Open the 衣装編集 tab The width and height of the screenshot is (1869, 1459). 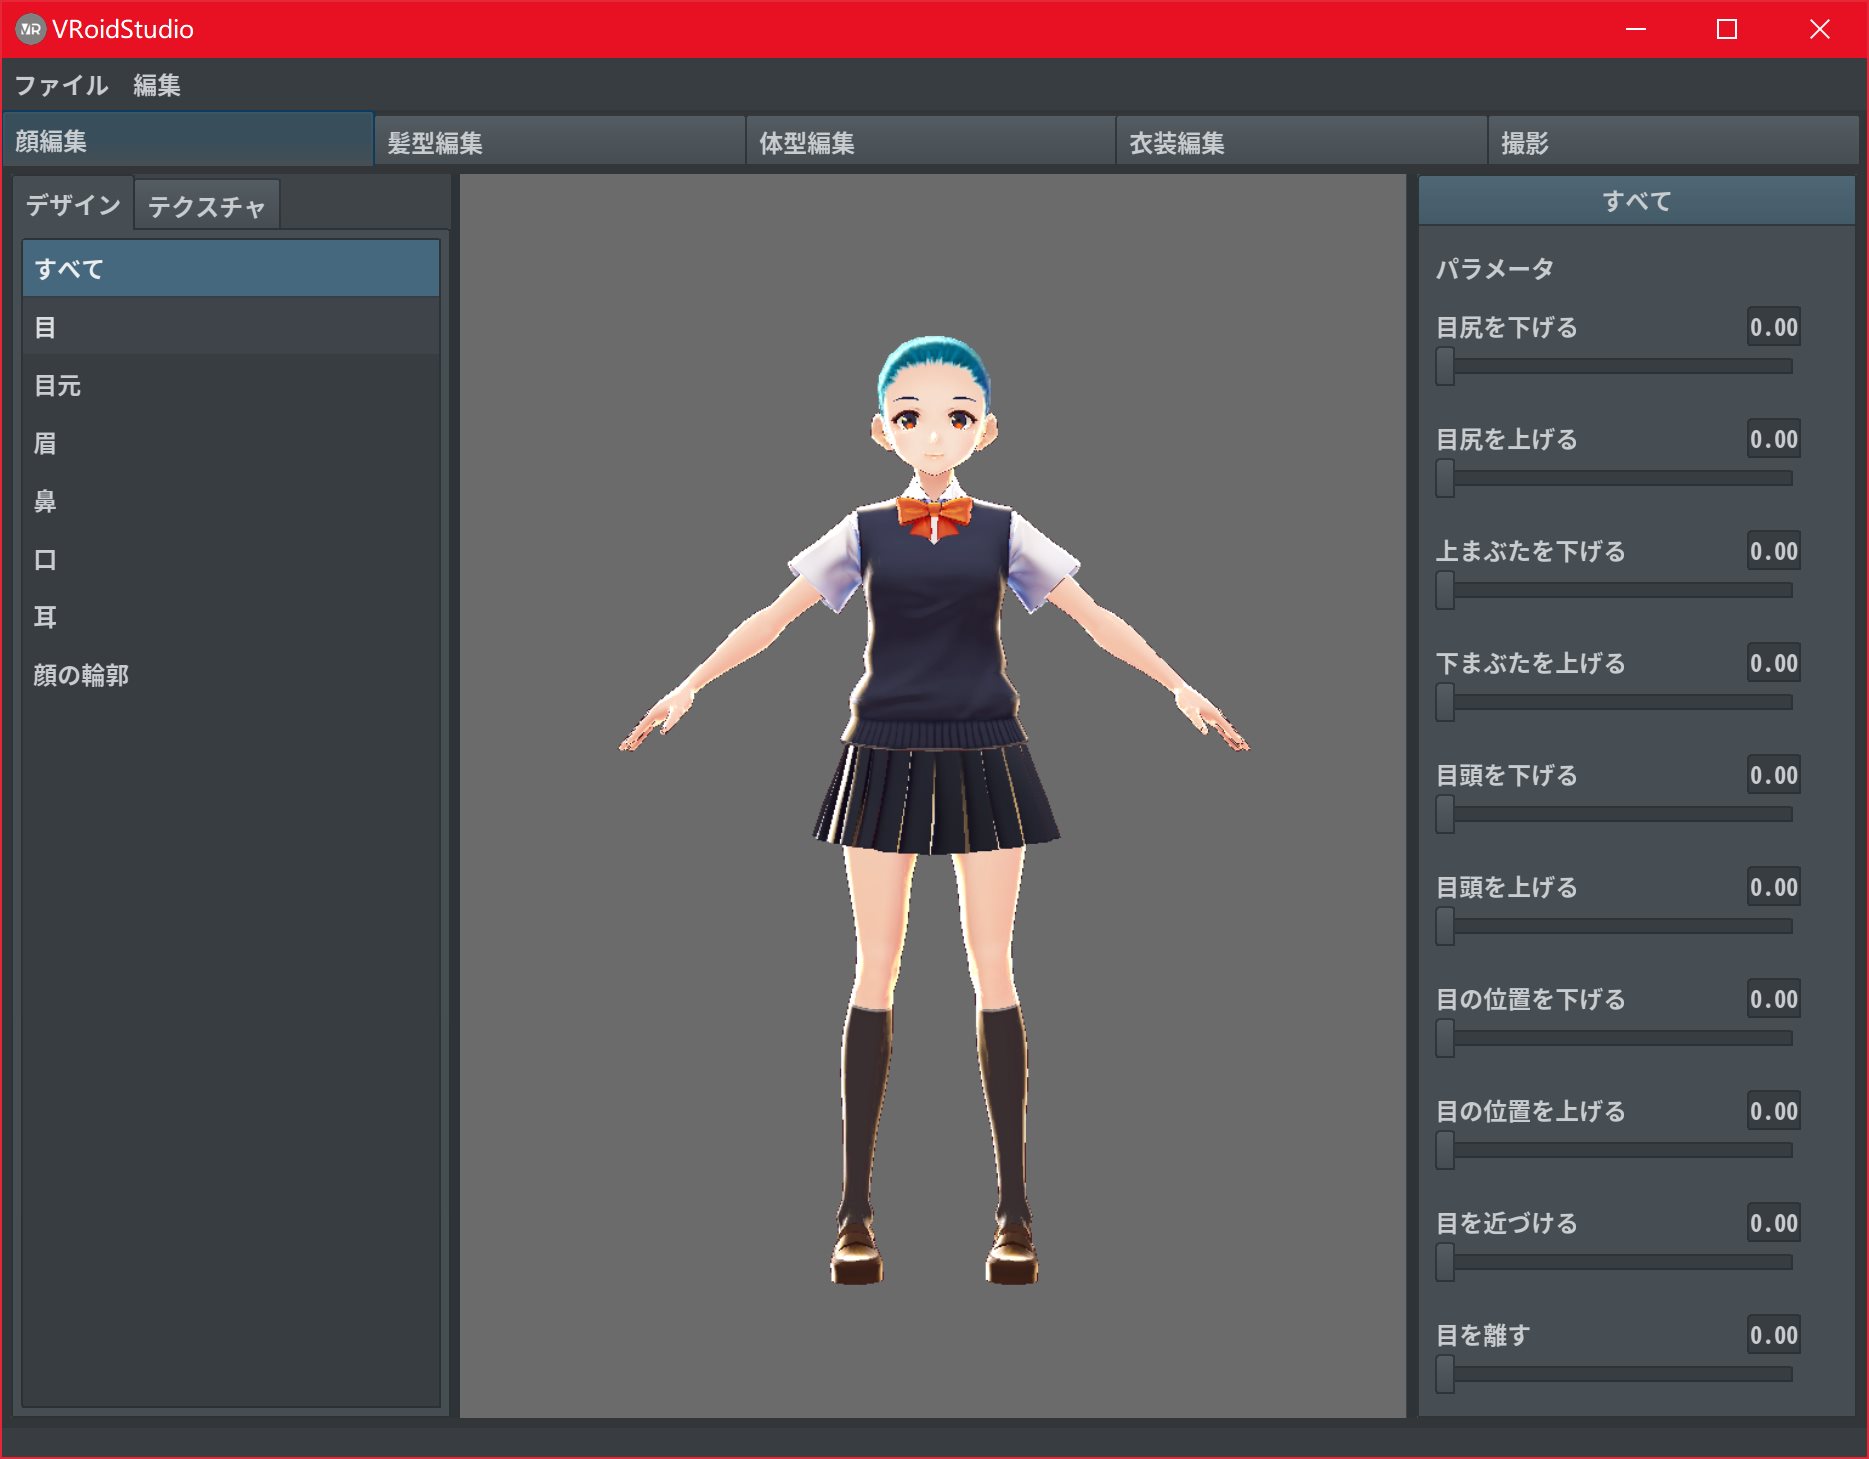(x=1300, y=142)
